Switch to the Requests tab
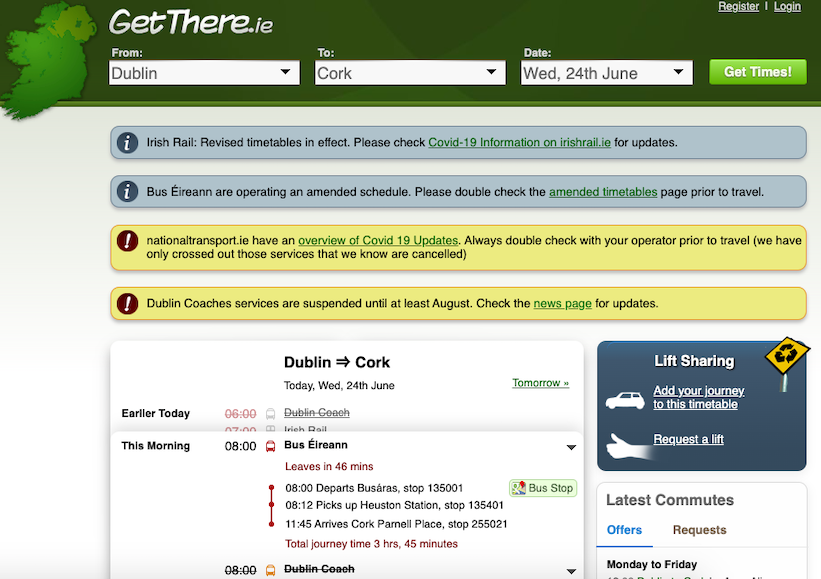This screenshot has height=579, width=821. tap(699, 530)
